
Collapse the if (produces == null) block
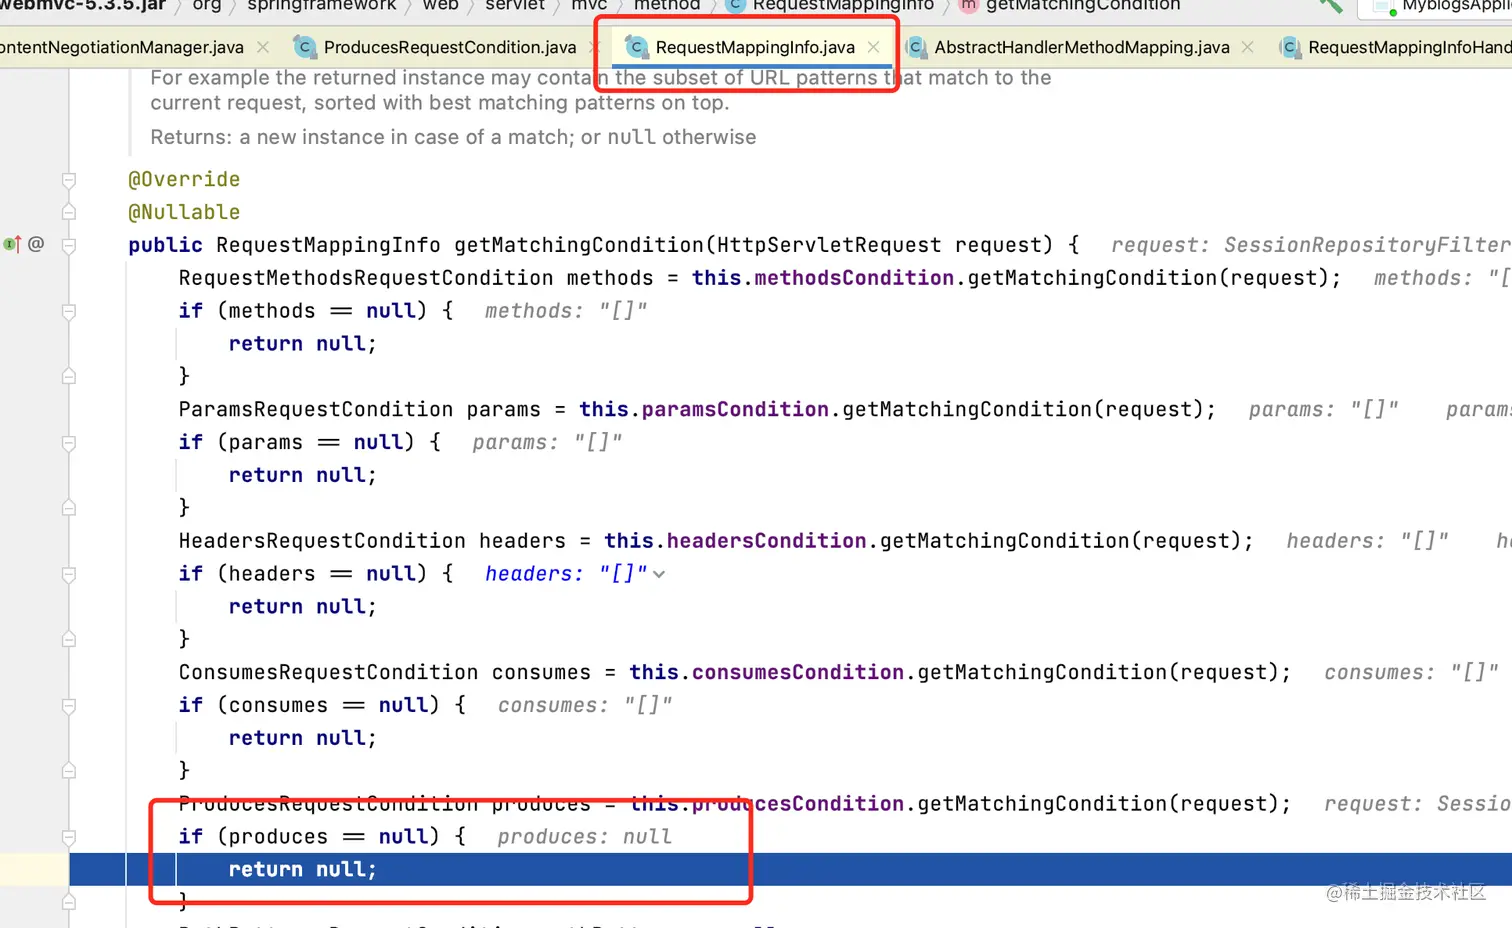pos(68,836)
